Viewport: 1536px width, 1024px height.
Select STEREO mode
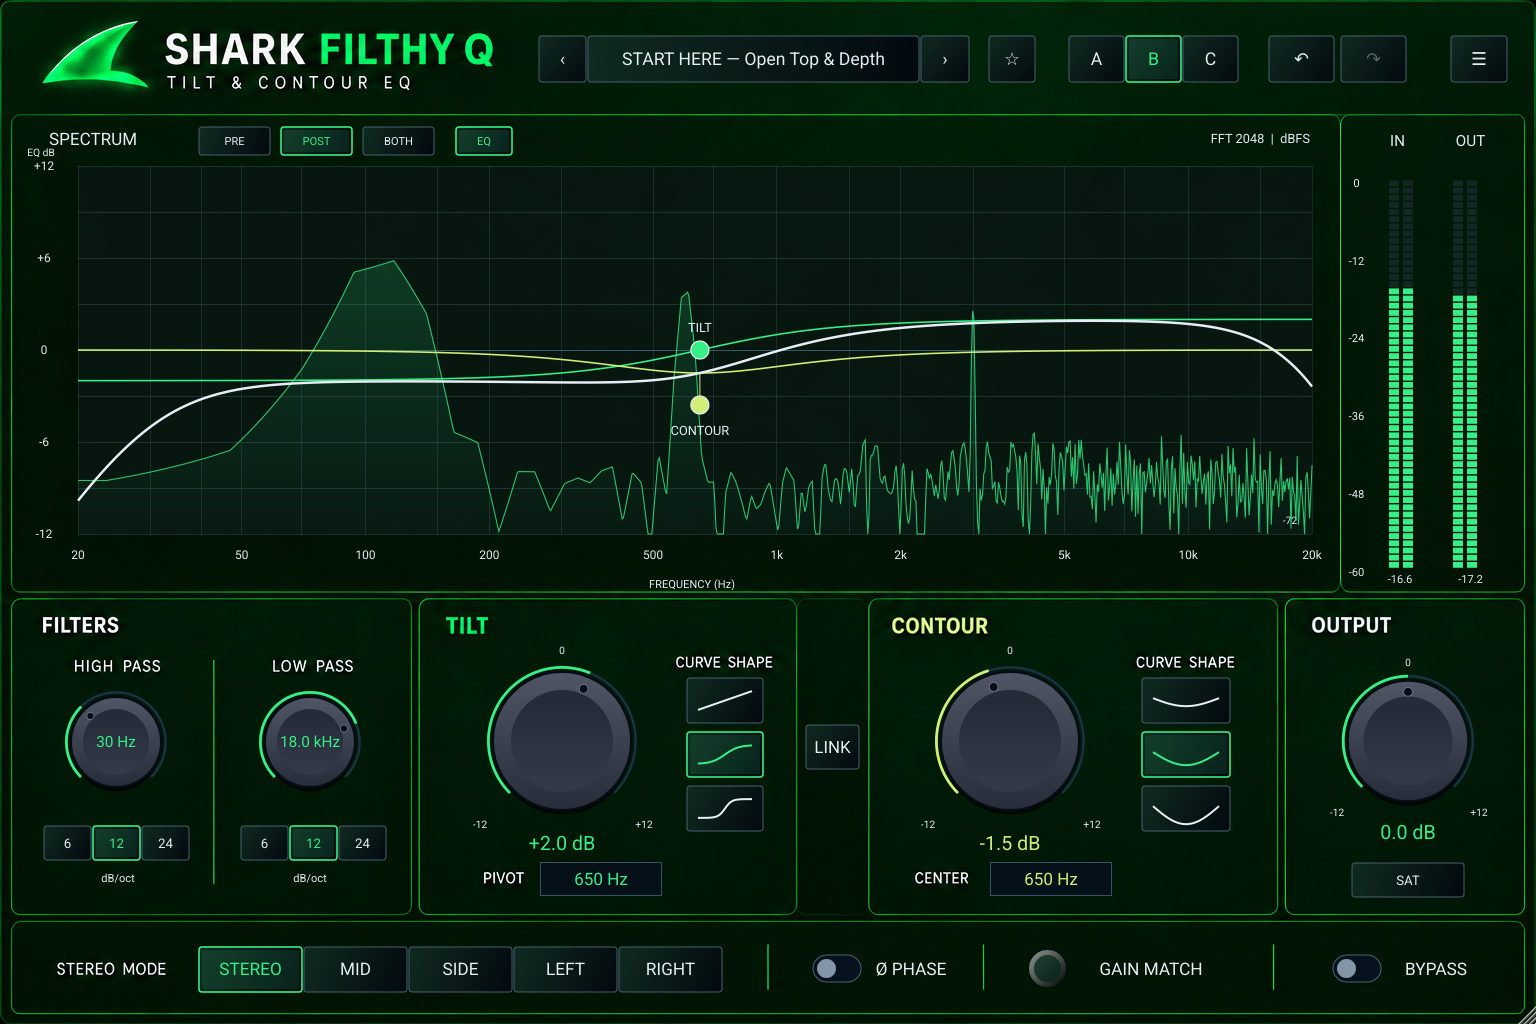tap(250, 969)
